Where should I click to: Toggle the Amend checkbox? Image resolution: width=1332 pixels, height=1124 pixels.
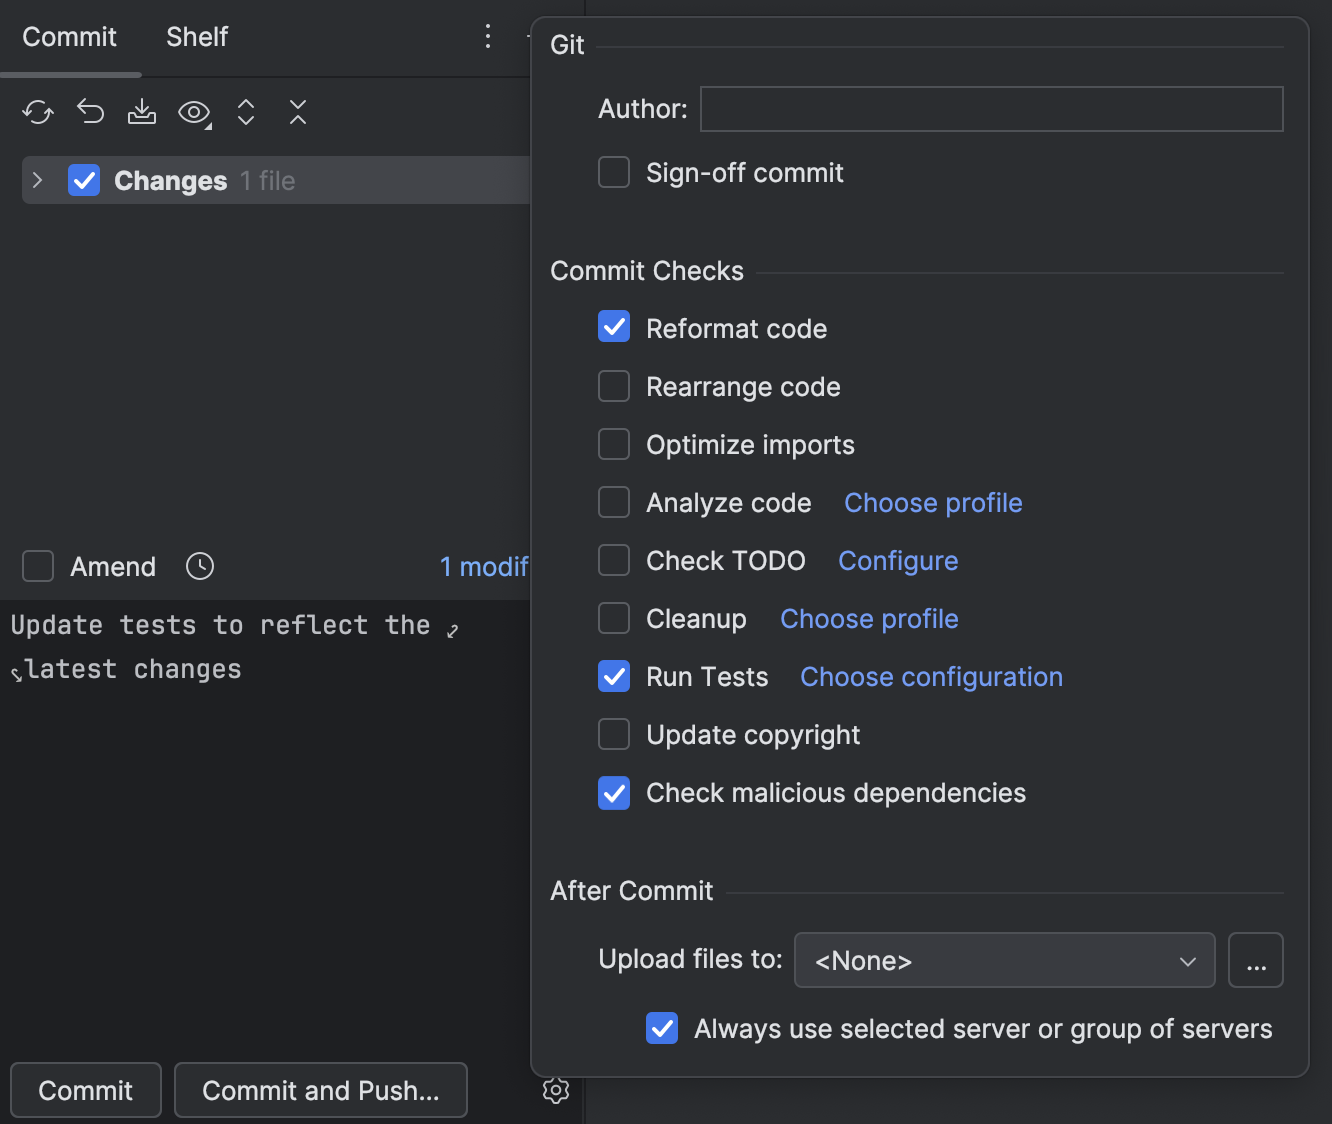click(37, 566)
